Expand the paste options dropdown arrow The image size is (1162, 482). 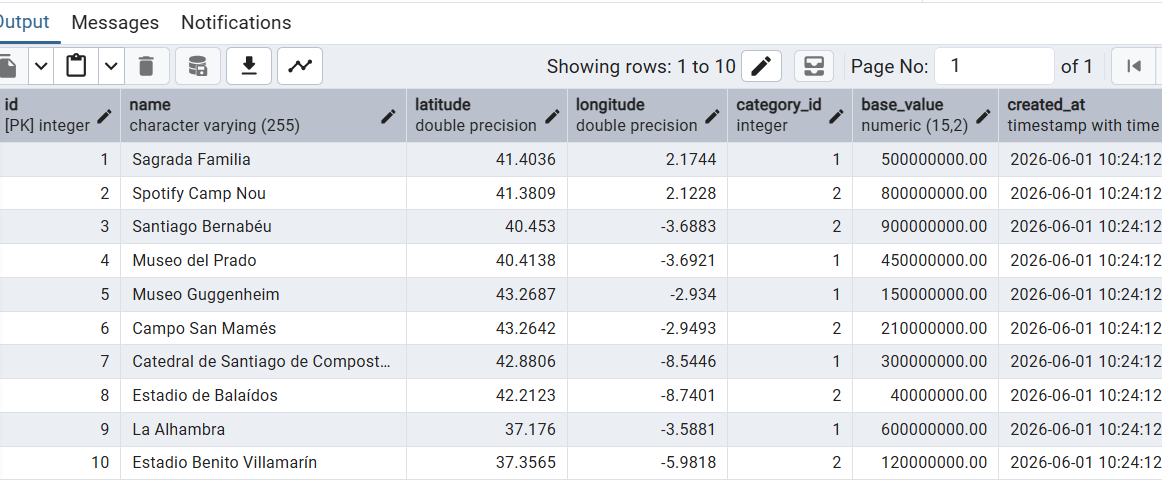tap(110, 66)
